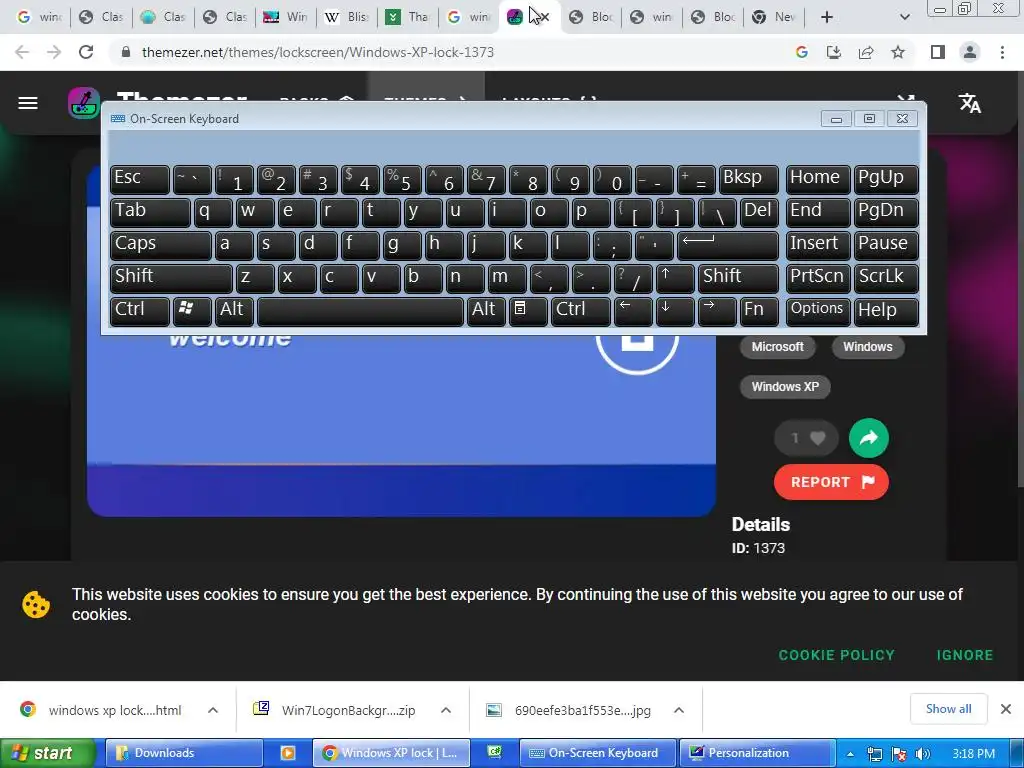Open new tab with plus button
The height and width of the screenshot is (768, 1024).
(x=827, y=17)
